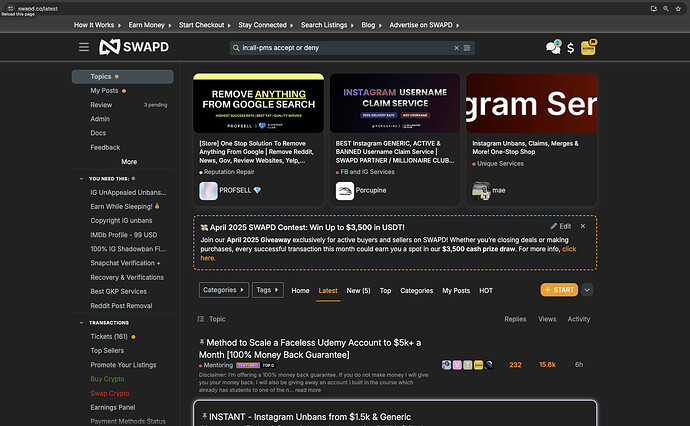Sort topics by Activity column
This screenshot has width=690, height=426.
click(579, 319)
